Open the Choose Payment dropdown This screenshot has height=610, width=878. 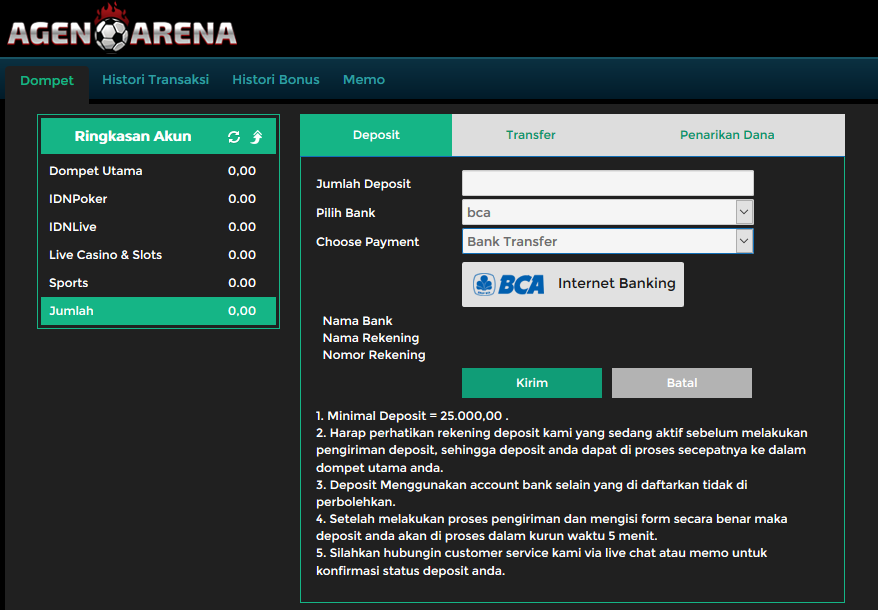(608, 241)
